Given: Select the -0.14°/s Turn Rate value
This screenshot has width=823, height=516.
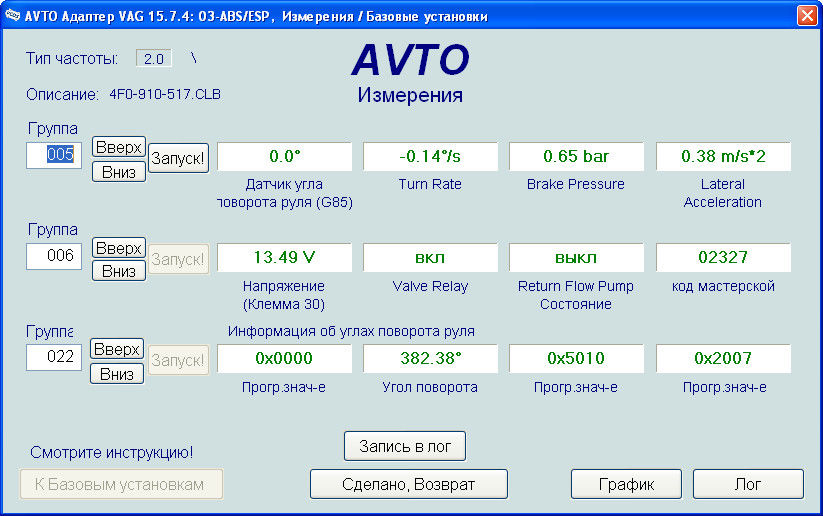Looking at the screenshot, I should click(x=430, y=156).
